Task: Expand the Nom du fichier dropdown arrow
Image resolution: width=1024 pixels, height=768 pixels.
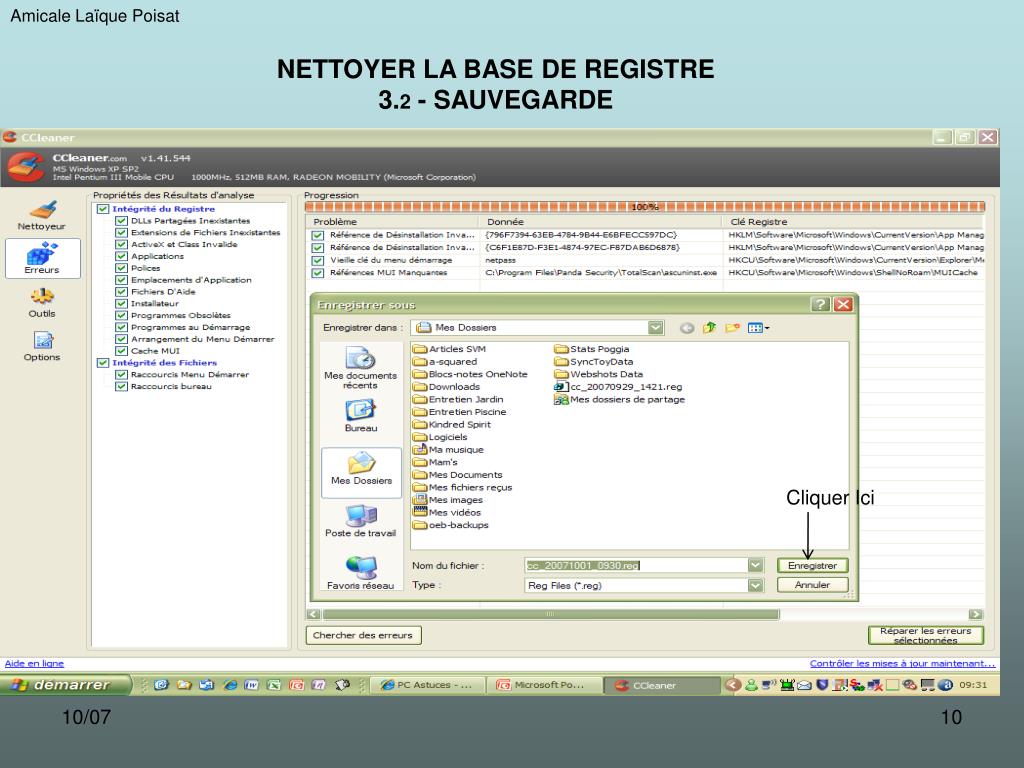Action: click(x=756, y=566)
